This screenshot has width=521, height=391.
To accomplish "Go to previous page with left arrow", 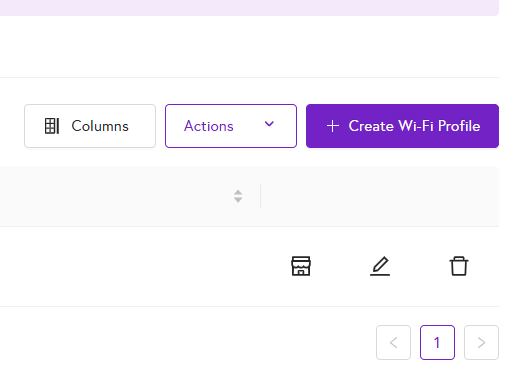I will point(393,342).
